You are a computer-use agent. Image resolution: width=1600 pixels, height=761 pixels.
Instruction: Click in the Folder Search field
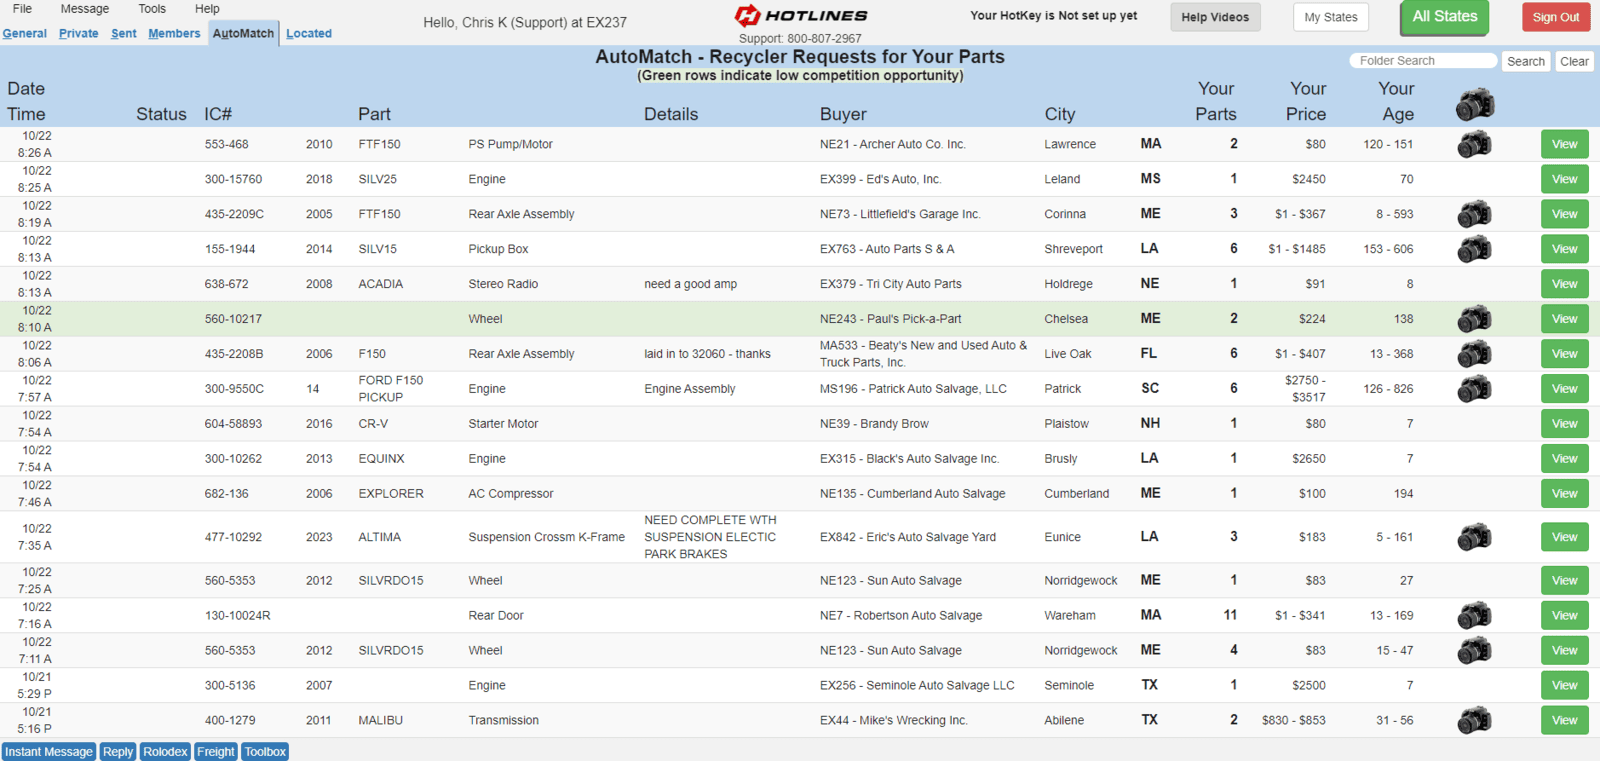(x=1423, y=61)
